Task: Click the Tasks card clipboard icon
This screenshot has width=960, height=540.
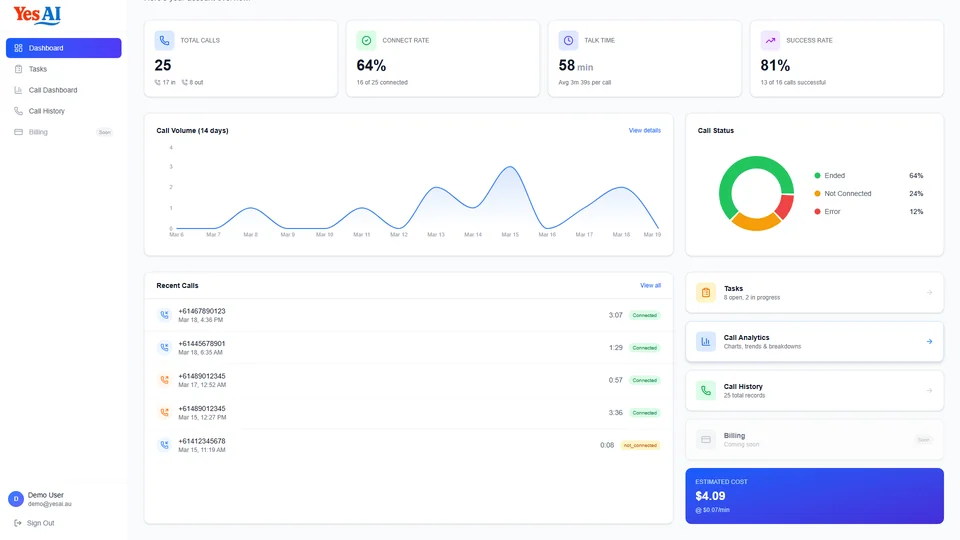Action: point(706,293)
